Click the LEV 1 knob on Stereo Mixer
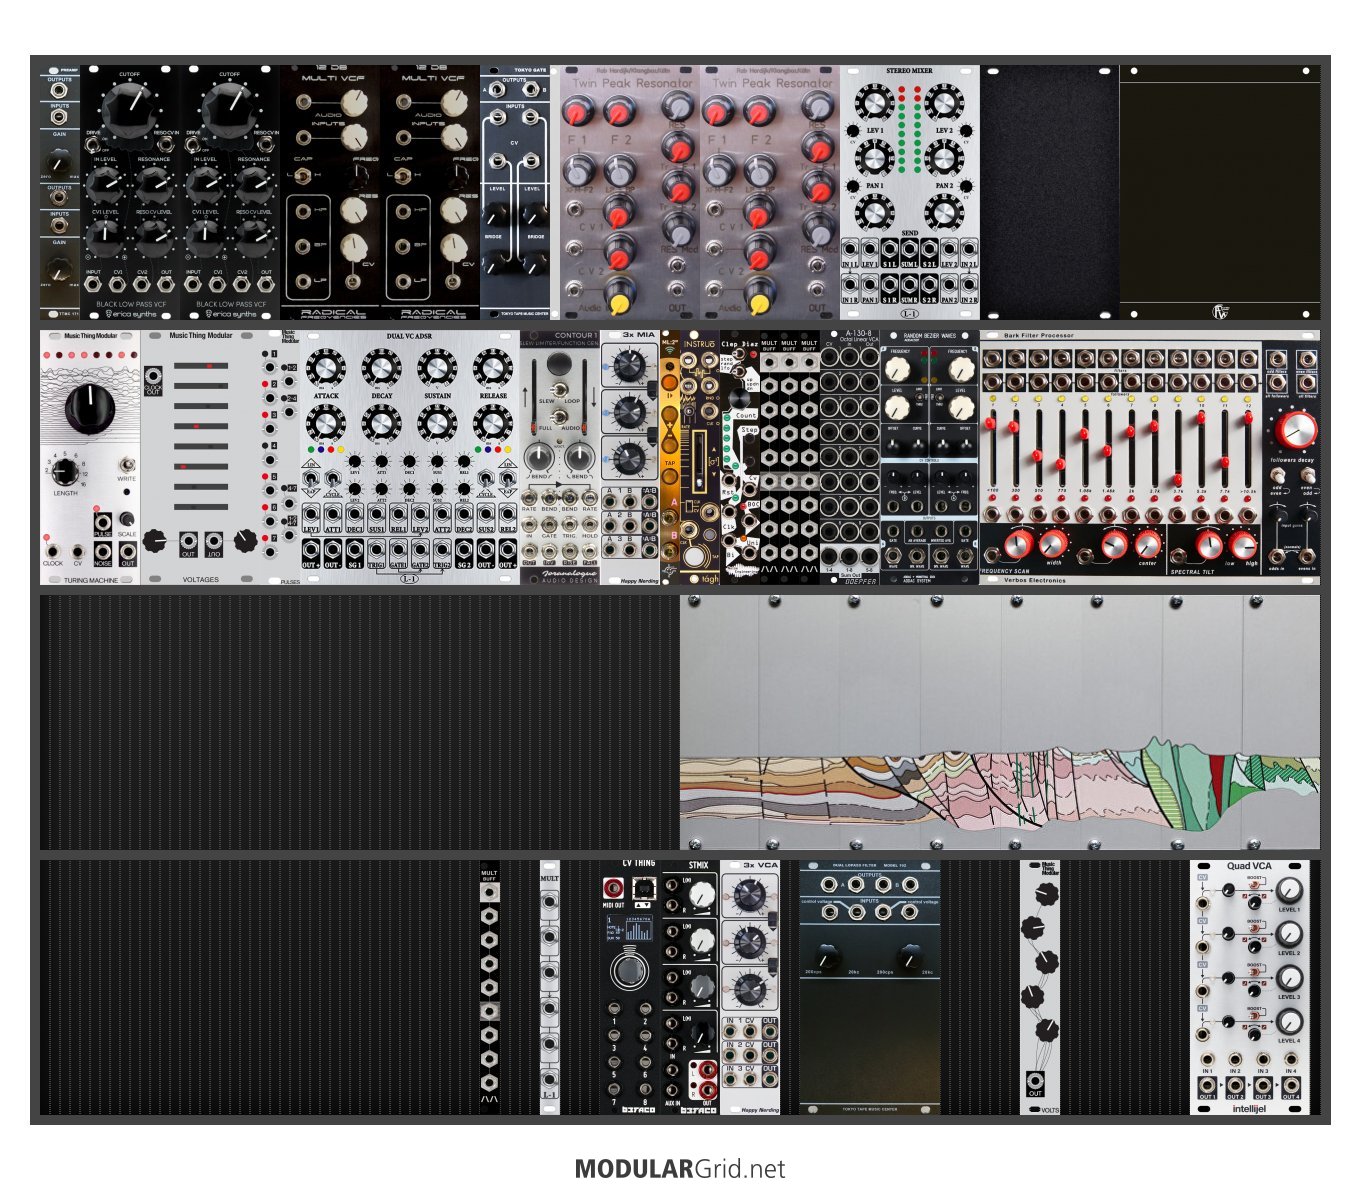The image size is (1361, 1190). coord(874,104)
